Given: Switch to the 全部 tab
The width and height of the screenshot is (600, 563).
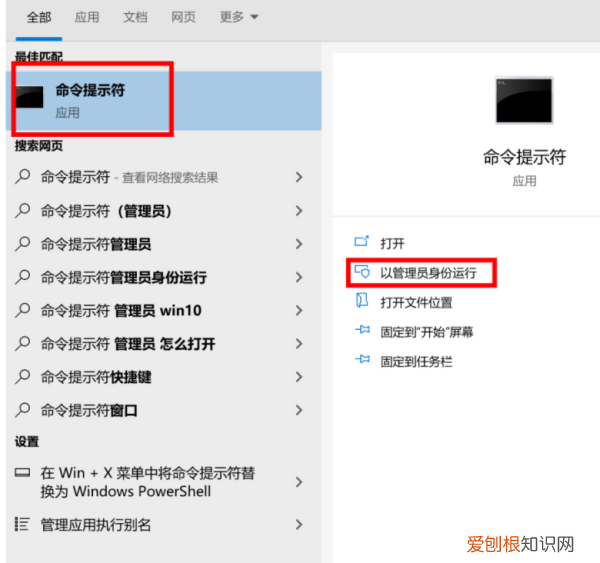Looking at the screenshot, I should pyautogui.click(x=39, y=18).
